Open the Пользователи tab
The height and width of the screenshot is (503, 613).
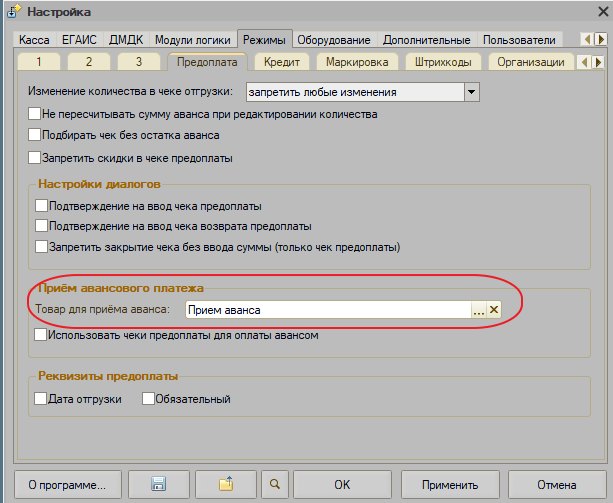pos(519,40)
